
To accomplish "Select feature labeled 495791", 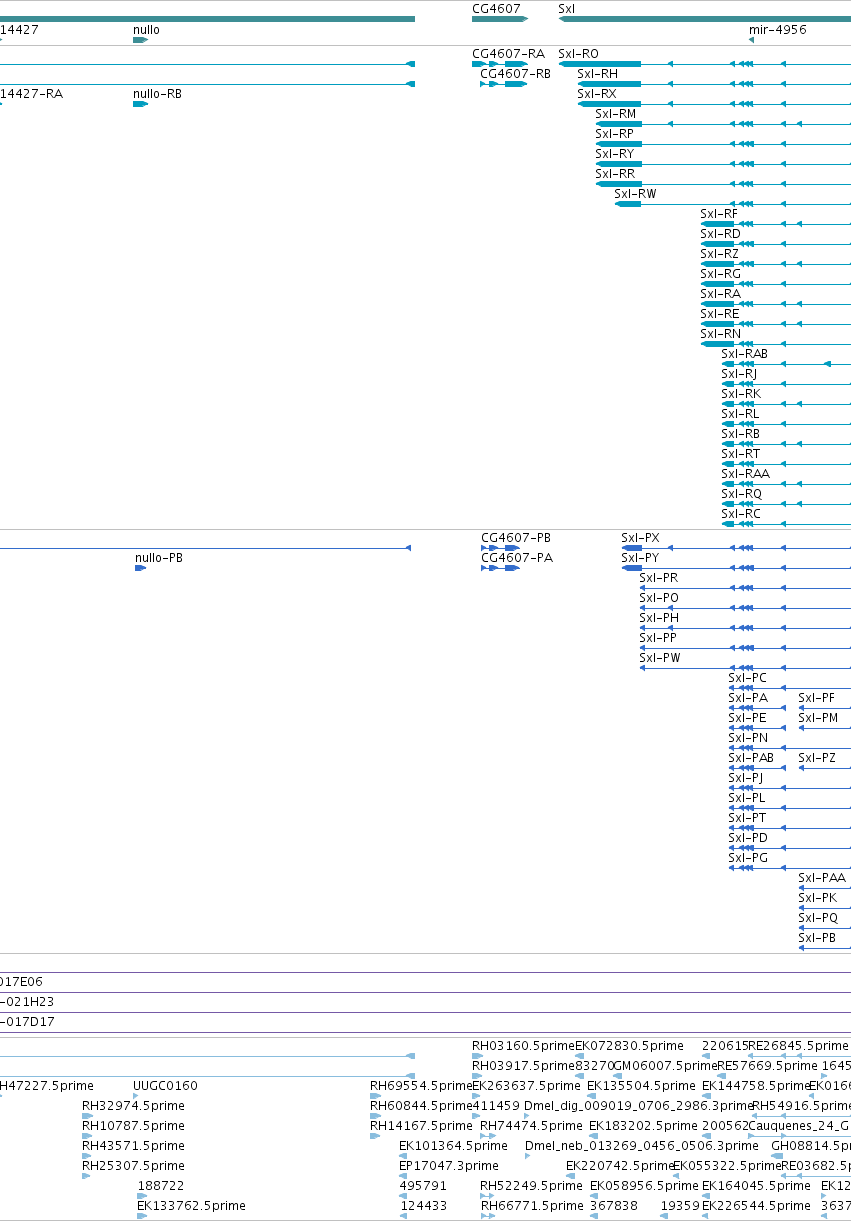I will (x=423, y=1186).
